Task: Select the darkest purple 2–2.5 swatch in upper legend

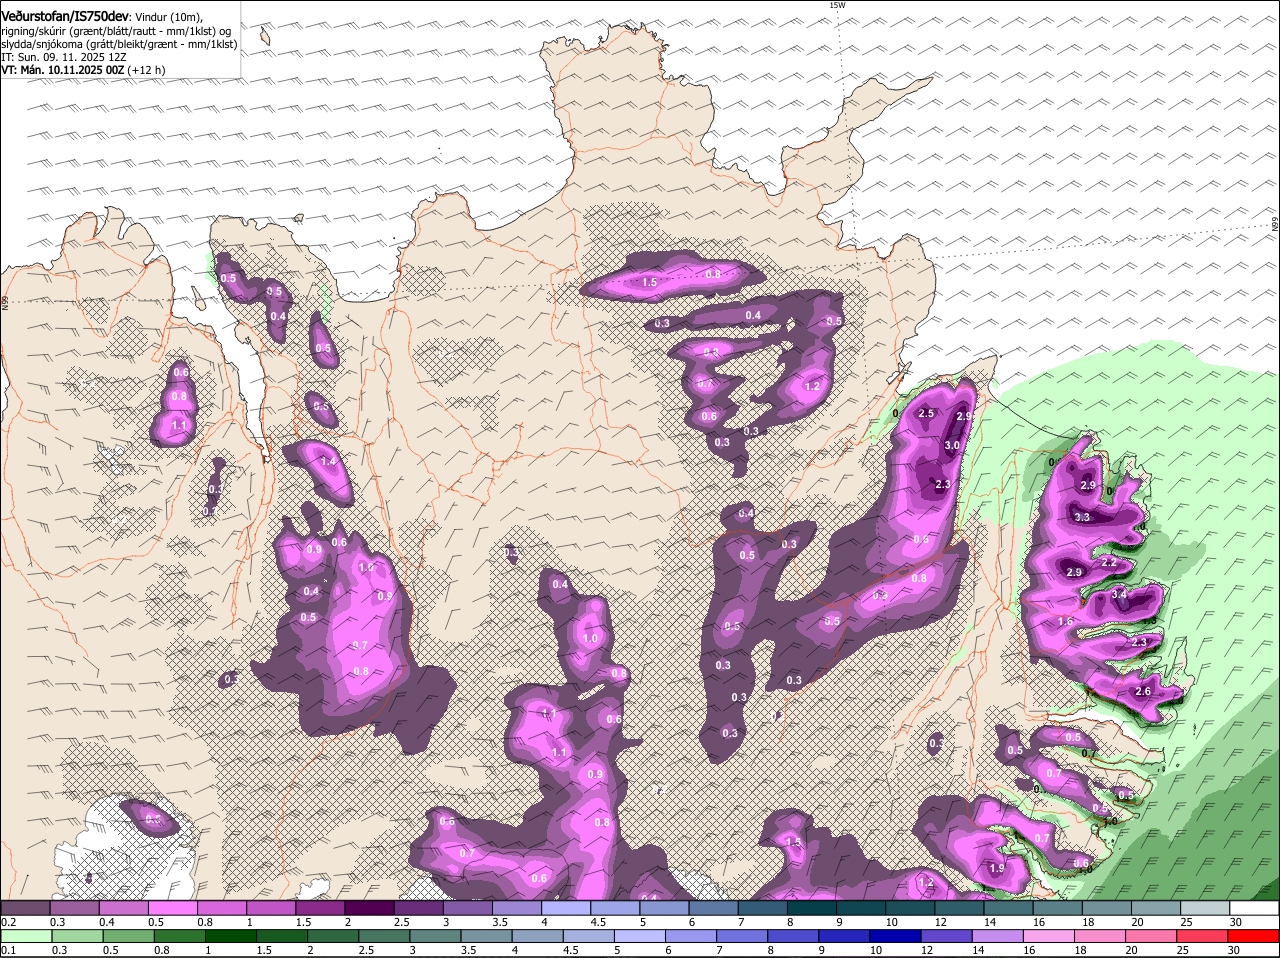Action: tap(369, 908)
